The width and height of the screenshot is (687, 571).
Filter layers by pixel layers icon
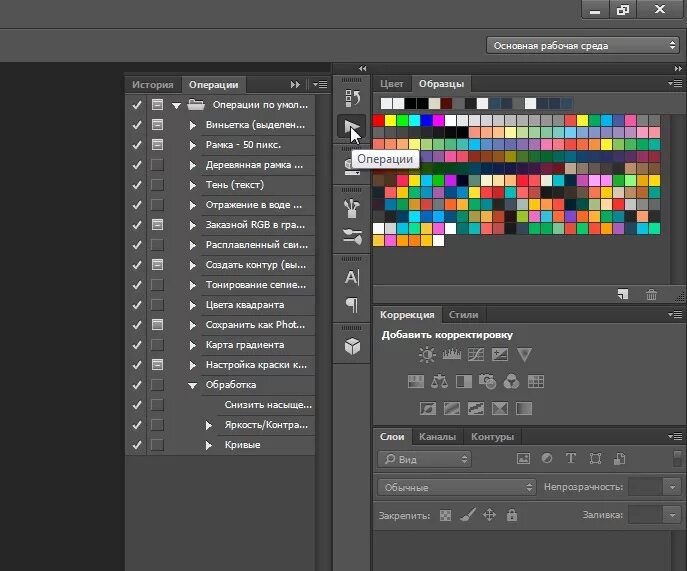click(x=523, y=459)
